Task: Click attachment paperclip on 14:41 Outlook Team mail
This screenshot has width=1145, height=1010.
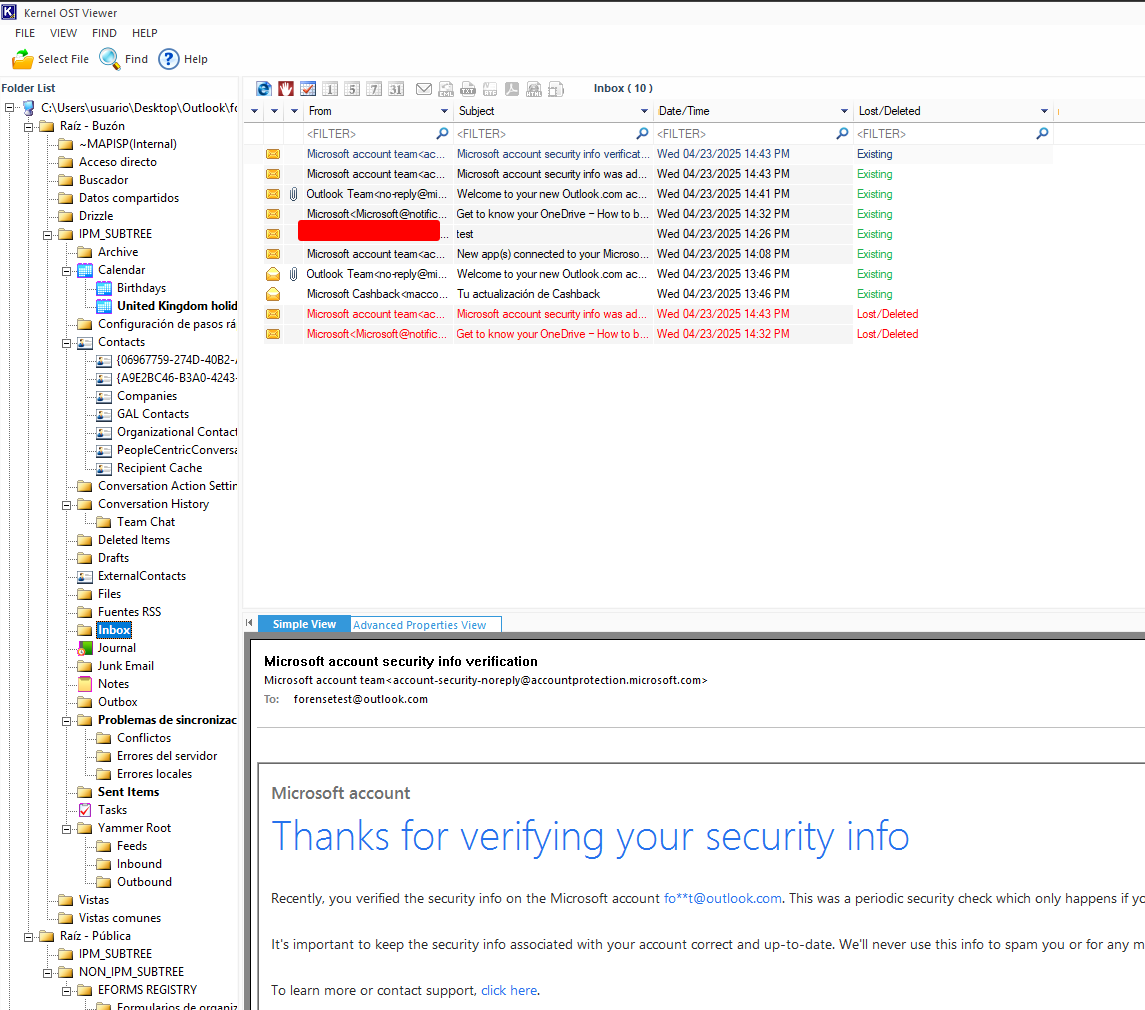Action: [293, 194]
